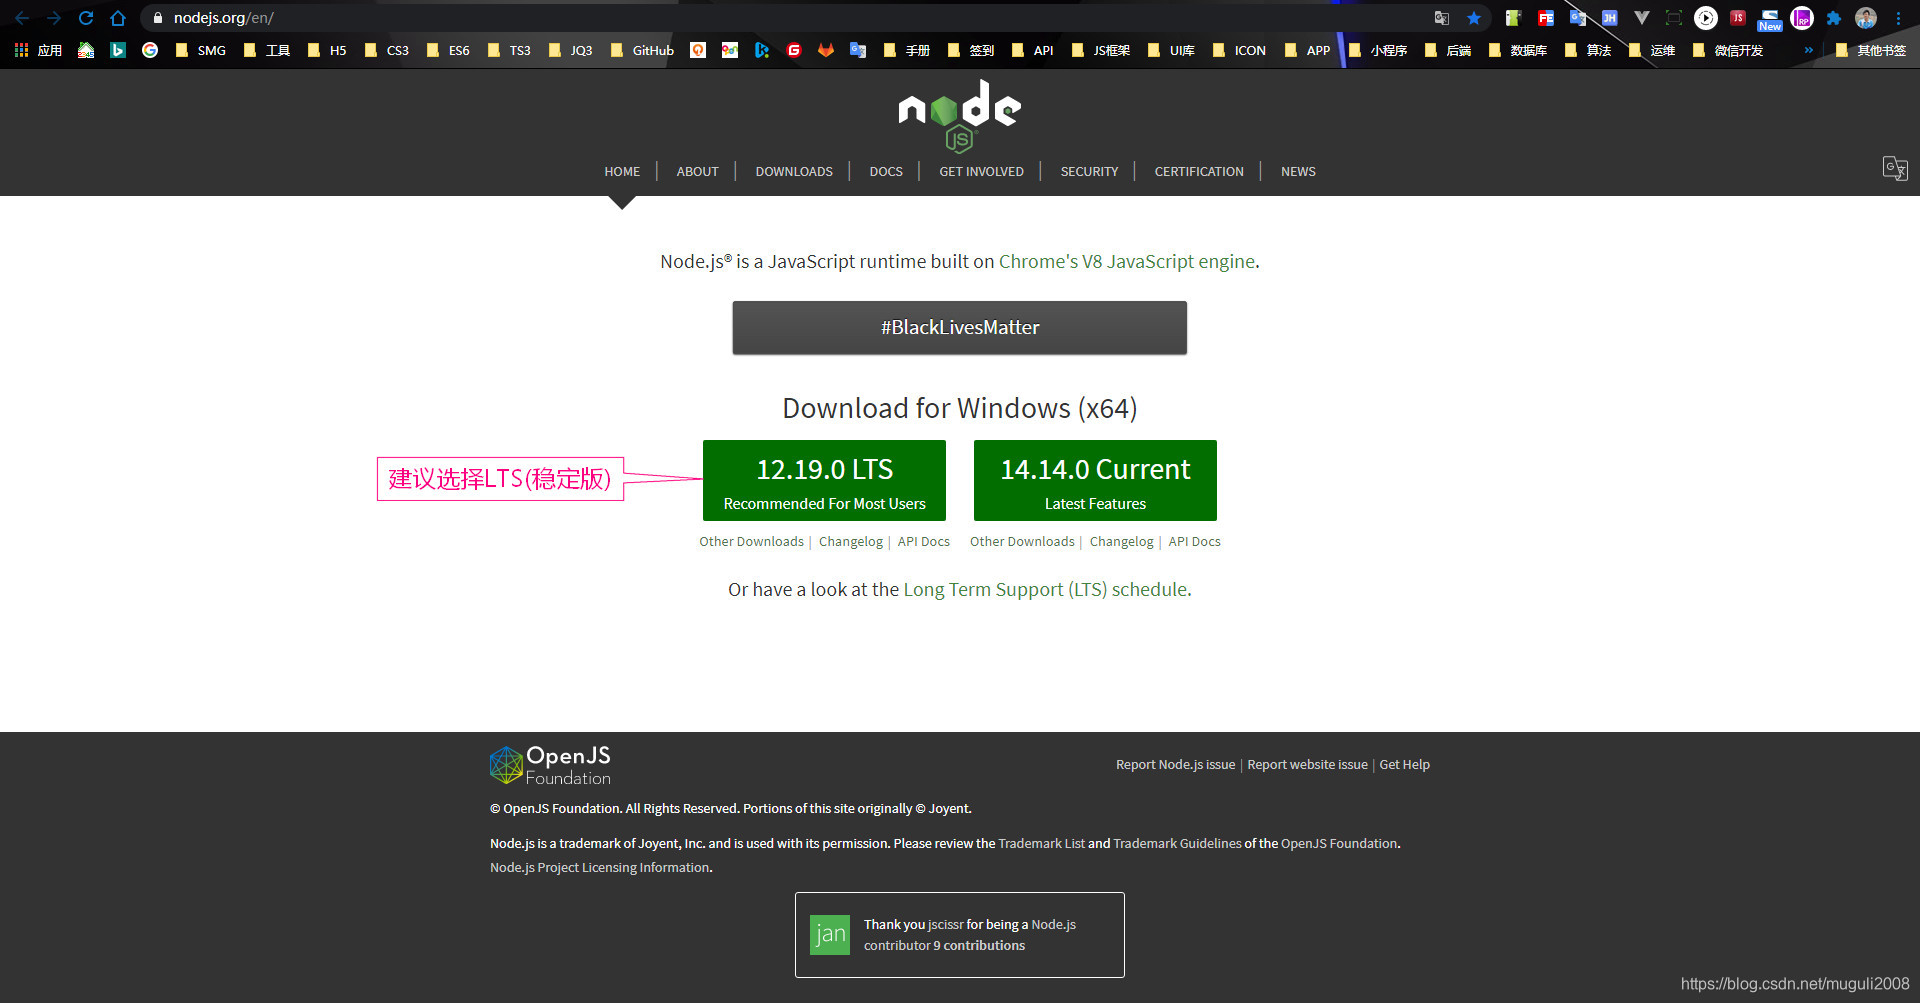Open the Chrome three-dot menu
The image size is (1920, 1003).
(x=1898, y=18)
